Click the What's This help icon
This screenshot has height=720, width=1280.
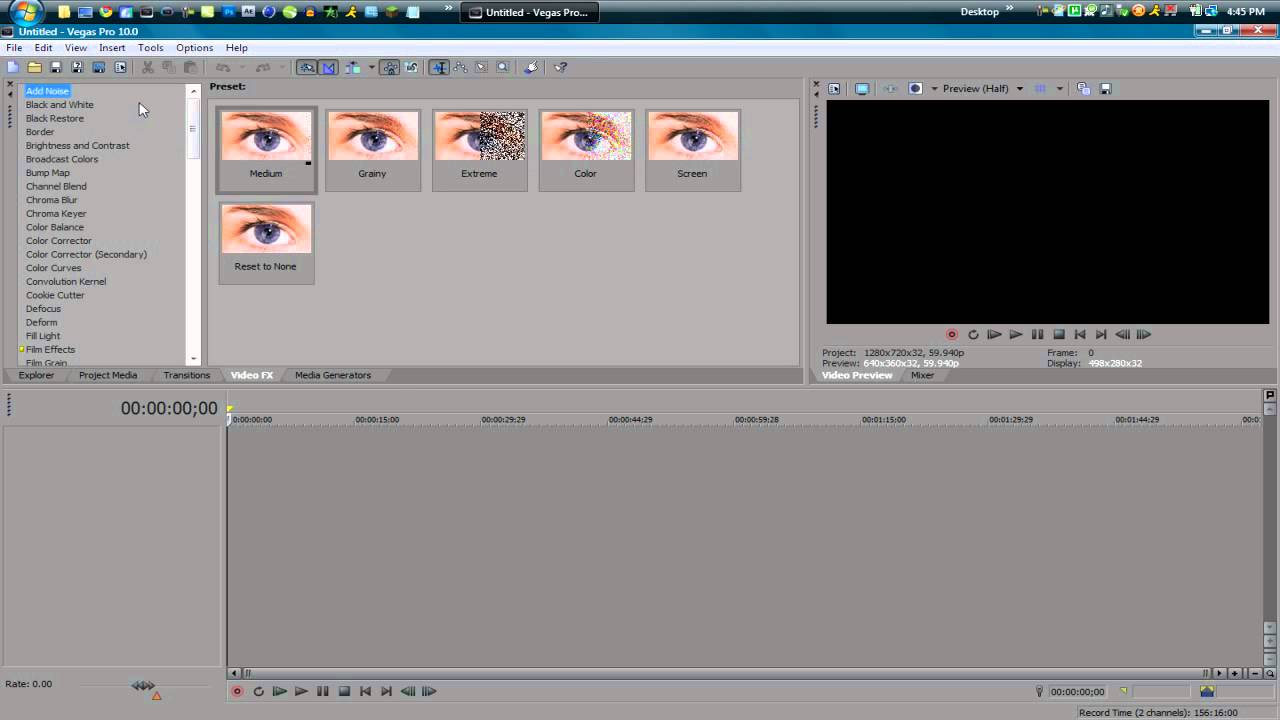pos(560,67)
